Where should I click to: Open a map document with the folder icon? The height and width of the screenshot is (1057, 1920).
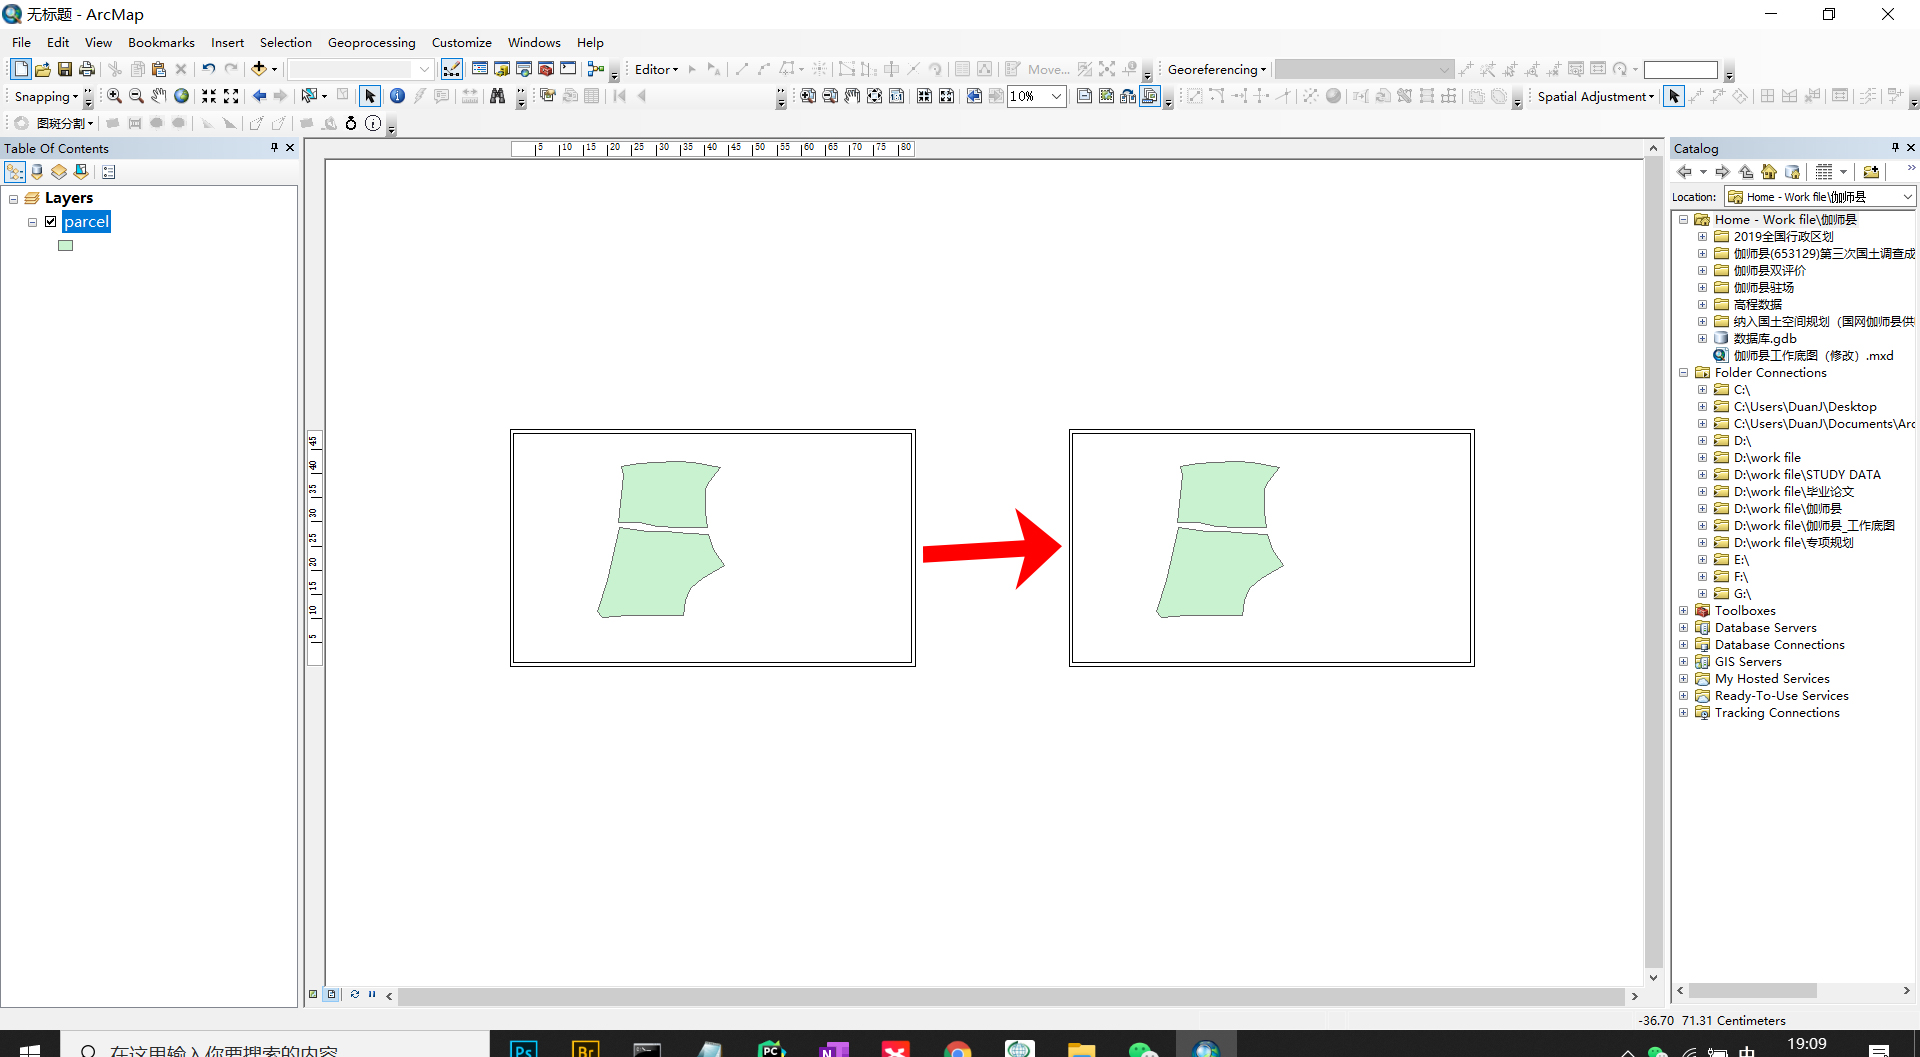[x=43, y=69]
